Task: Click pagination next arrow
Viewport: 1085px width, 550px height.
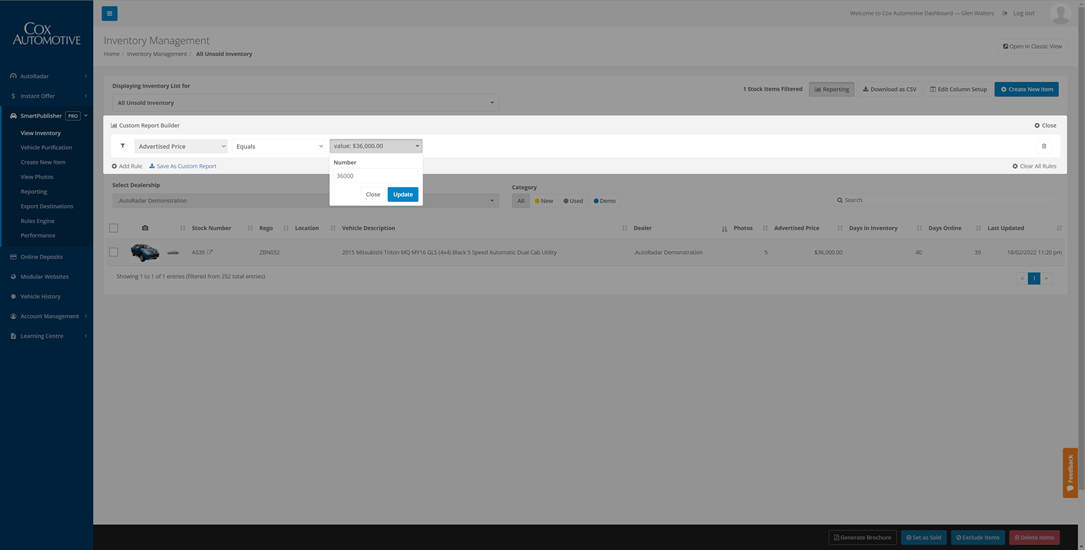Action: (1046, 278)
